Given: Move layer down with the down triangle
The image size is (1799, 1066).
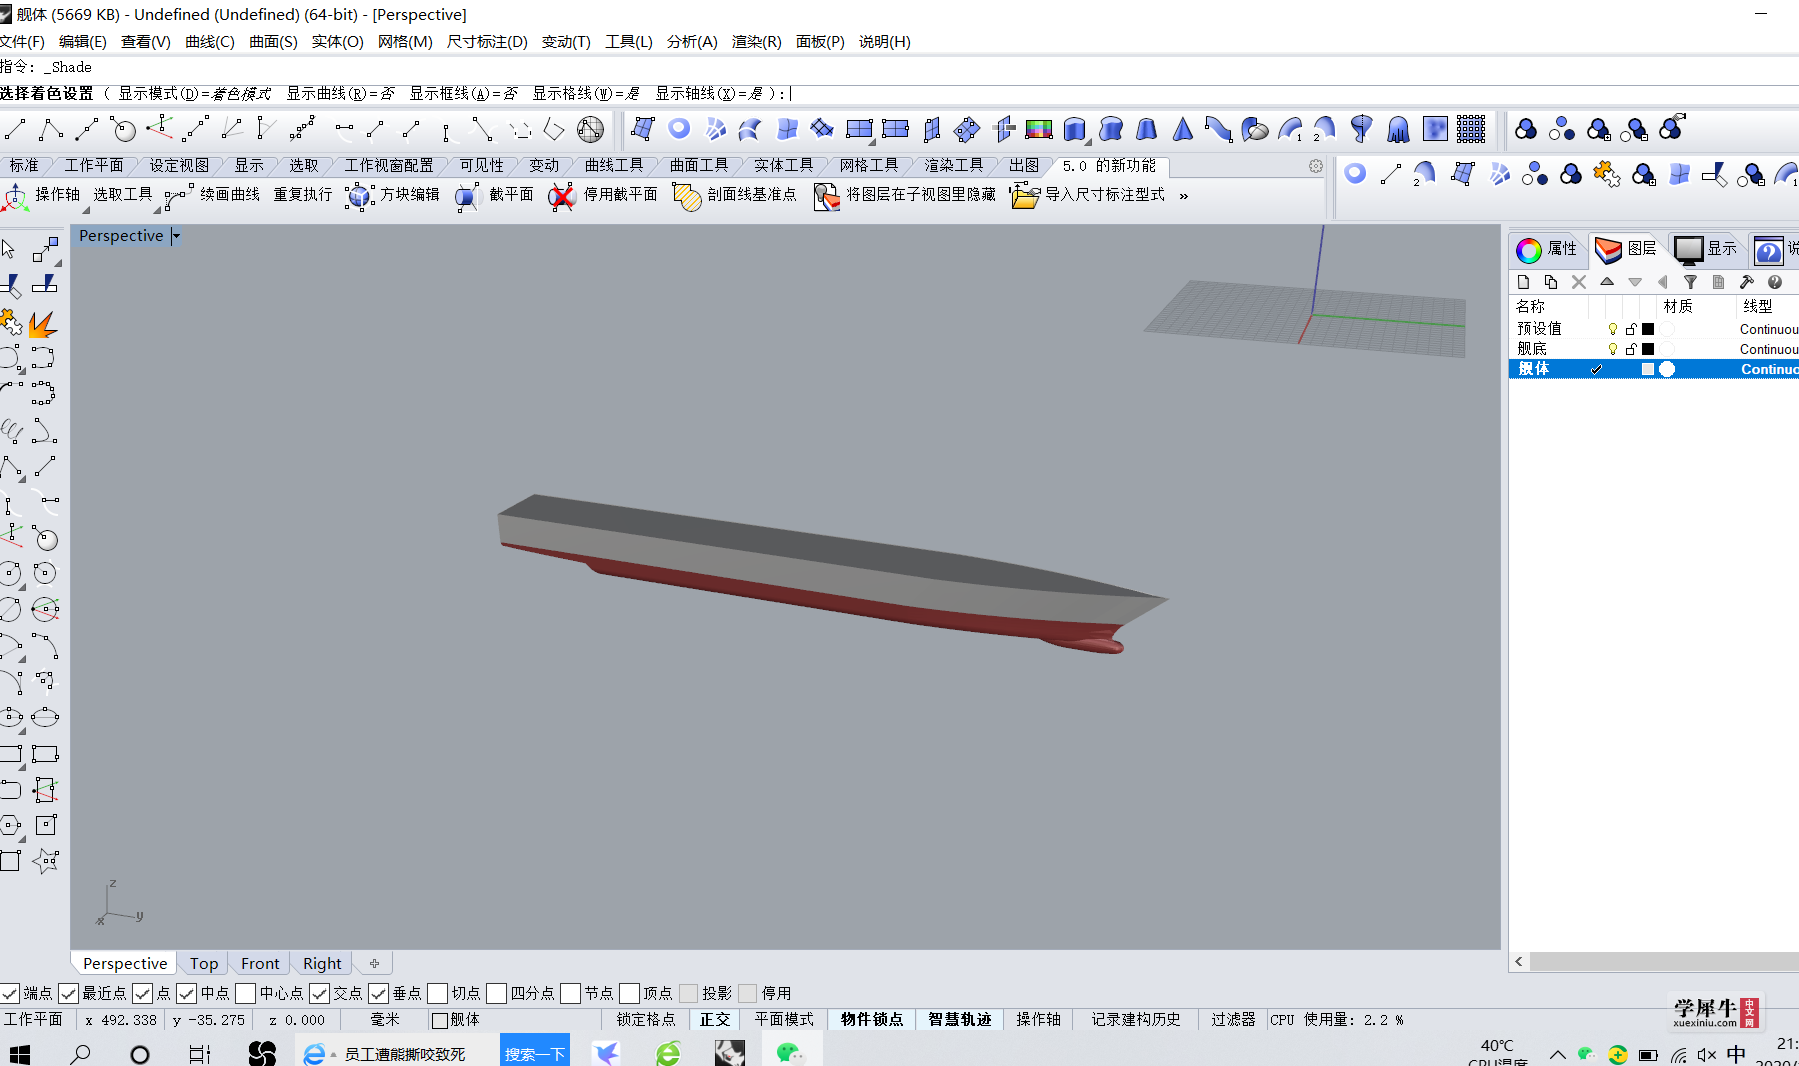Looking at the screenshot, I should pos(1635,282).
